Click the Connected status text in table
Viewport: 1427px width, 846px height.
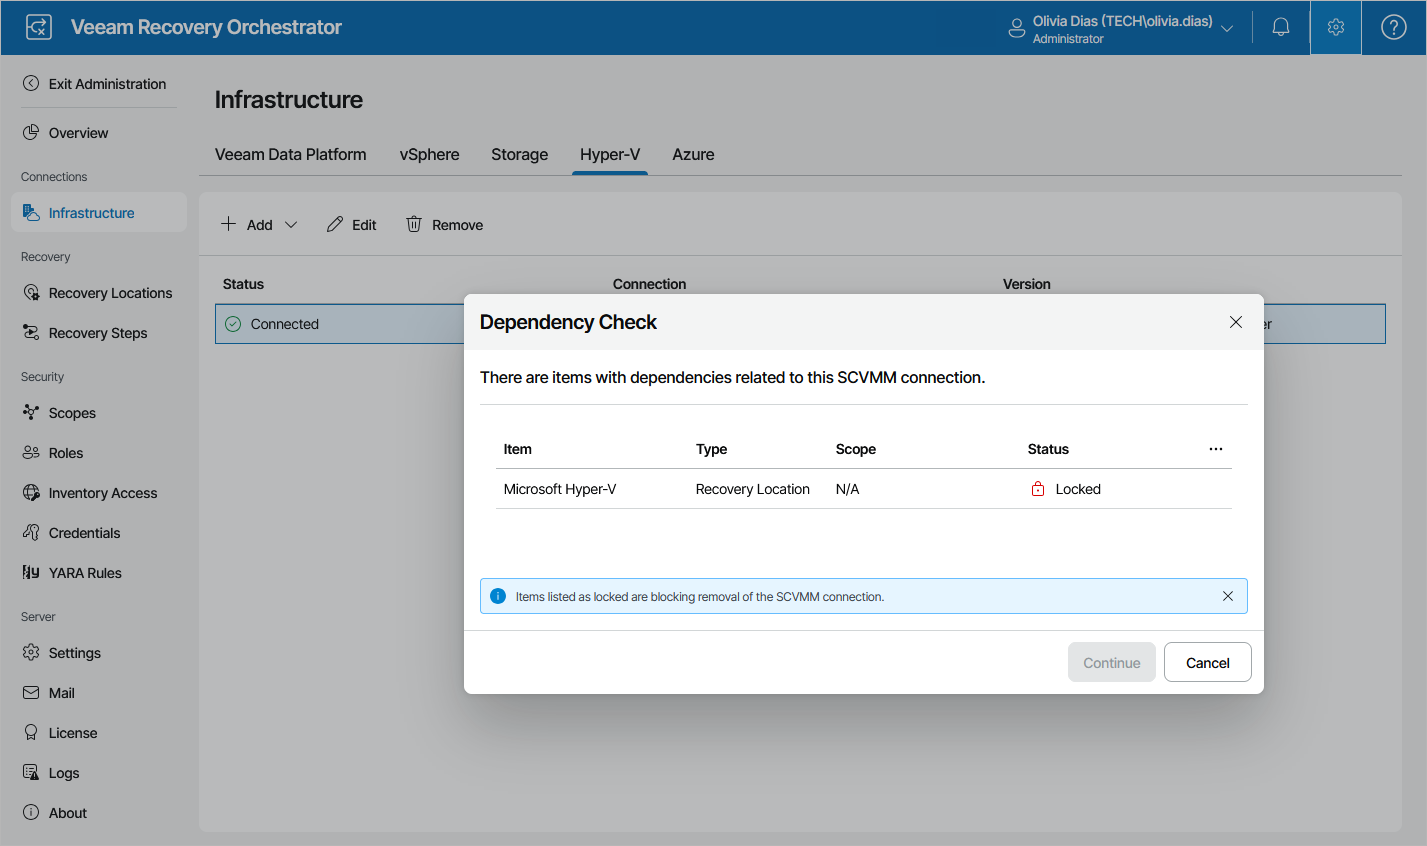coord(285,324)
